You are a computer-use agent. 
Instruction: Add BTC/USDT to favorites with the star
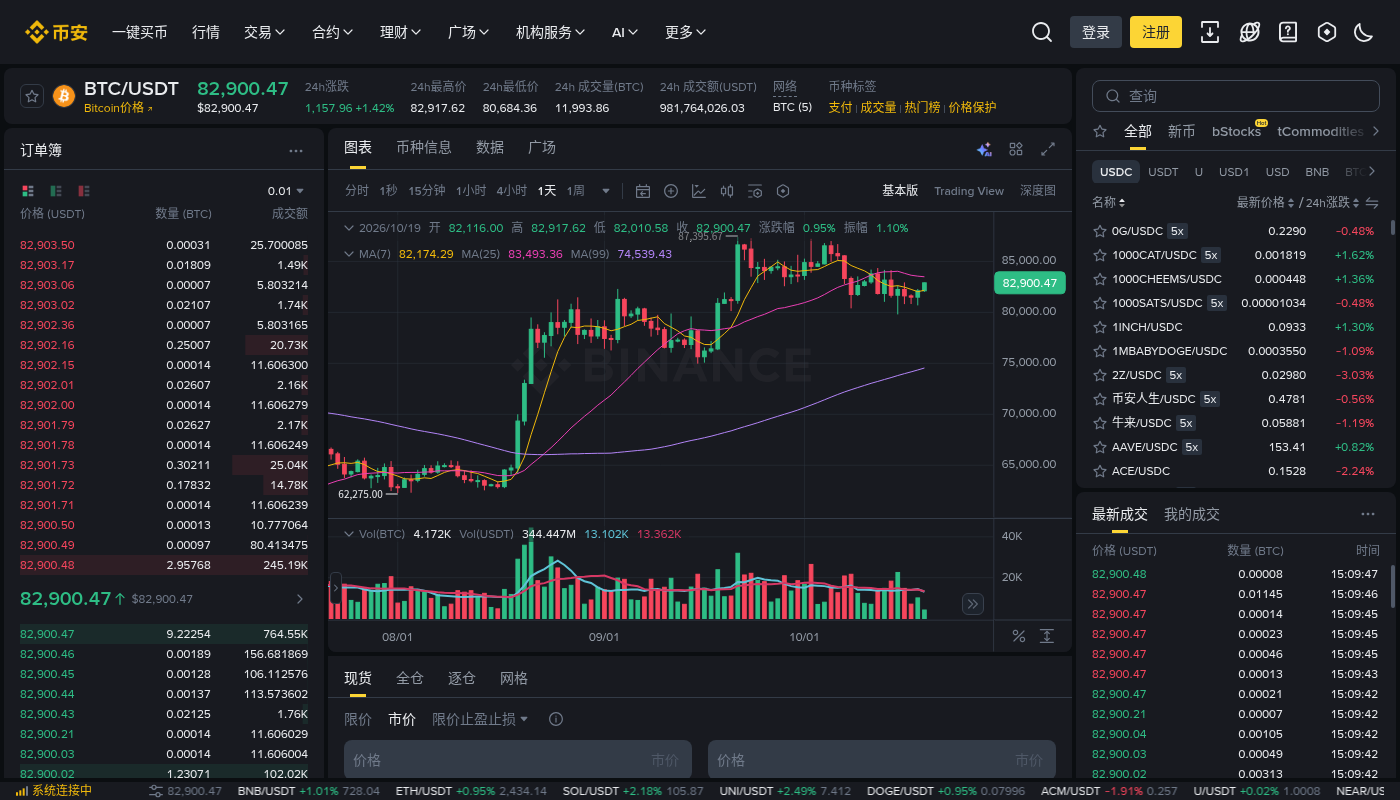(32, 96)
